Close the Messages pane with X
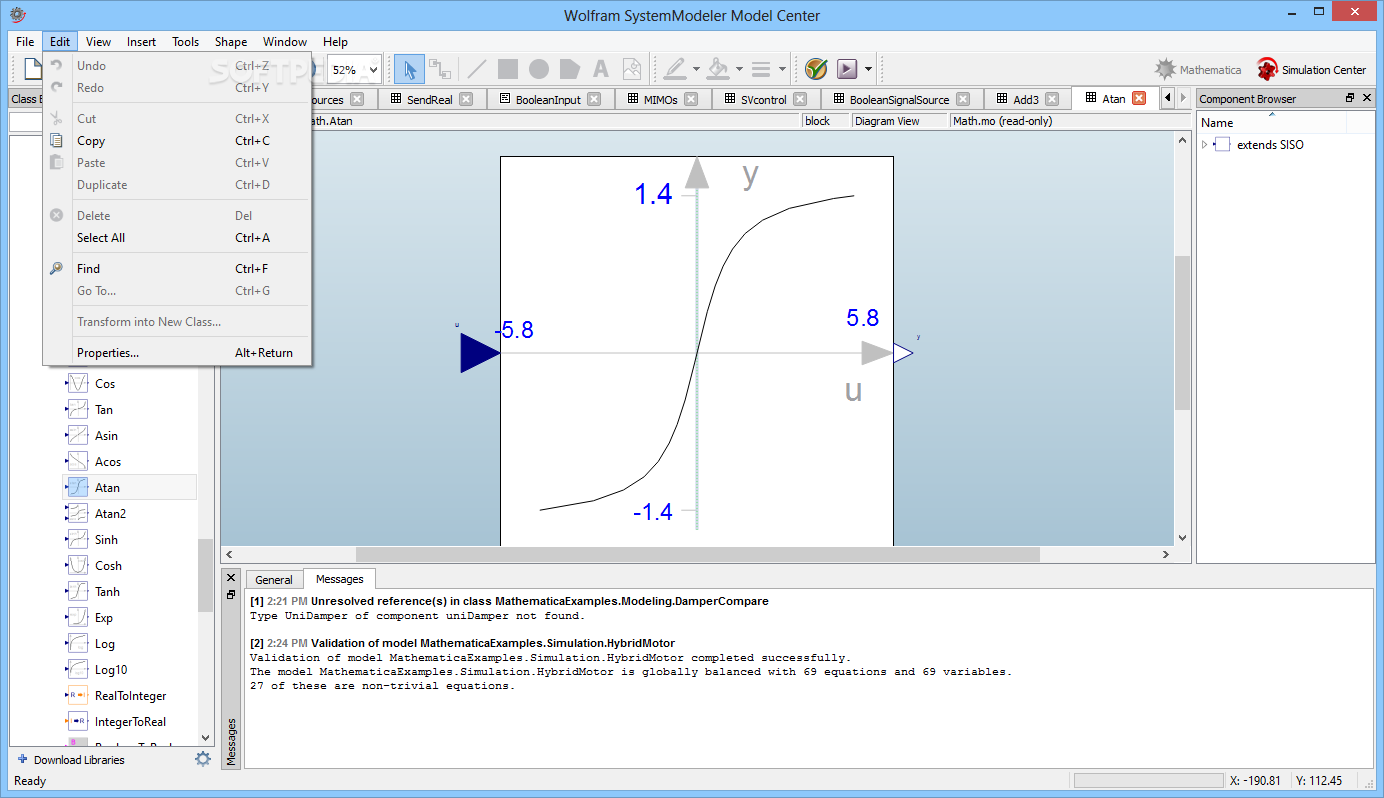Image resolution: width=1384 pixels, height=798 pixels. tap(231, 578)
